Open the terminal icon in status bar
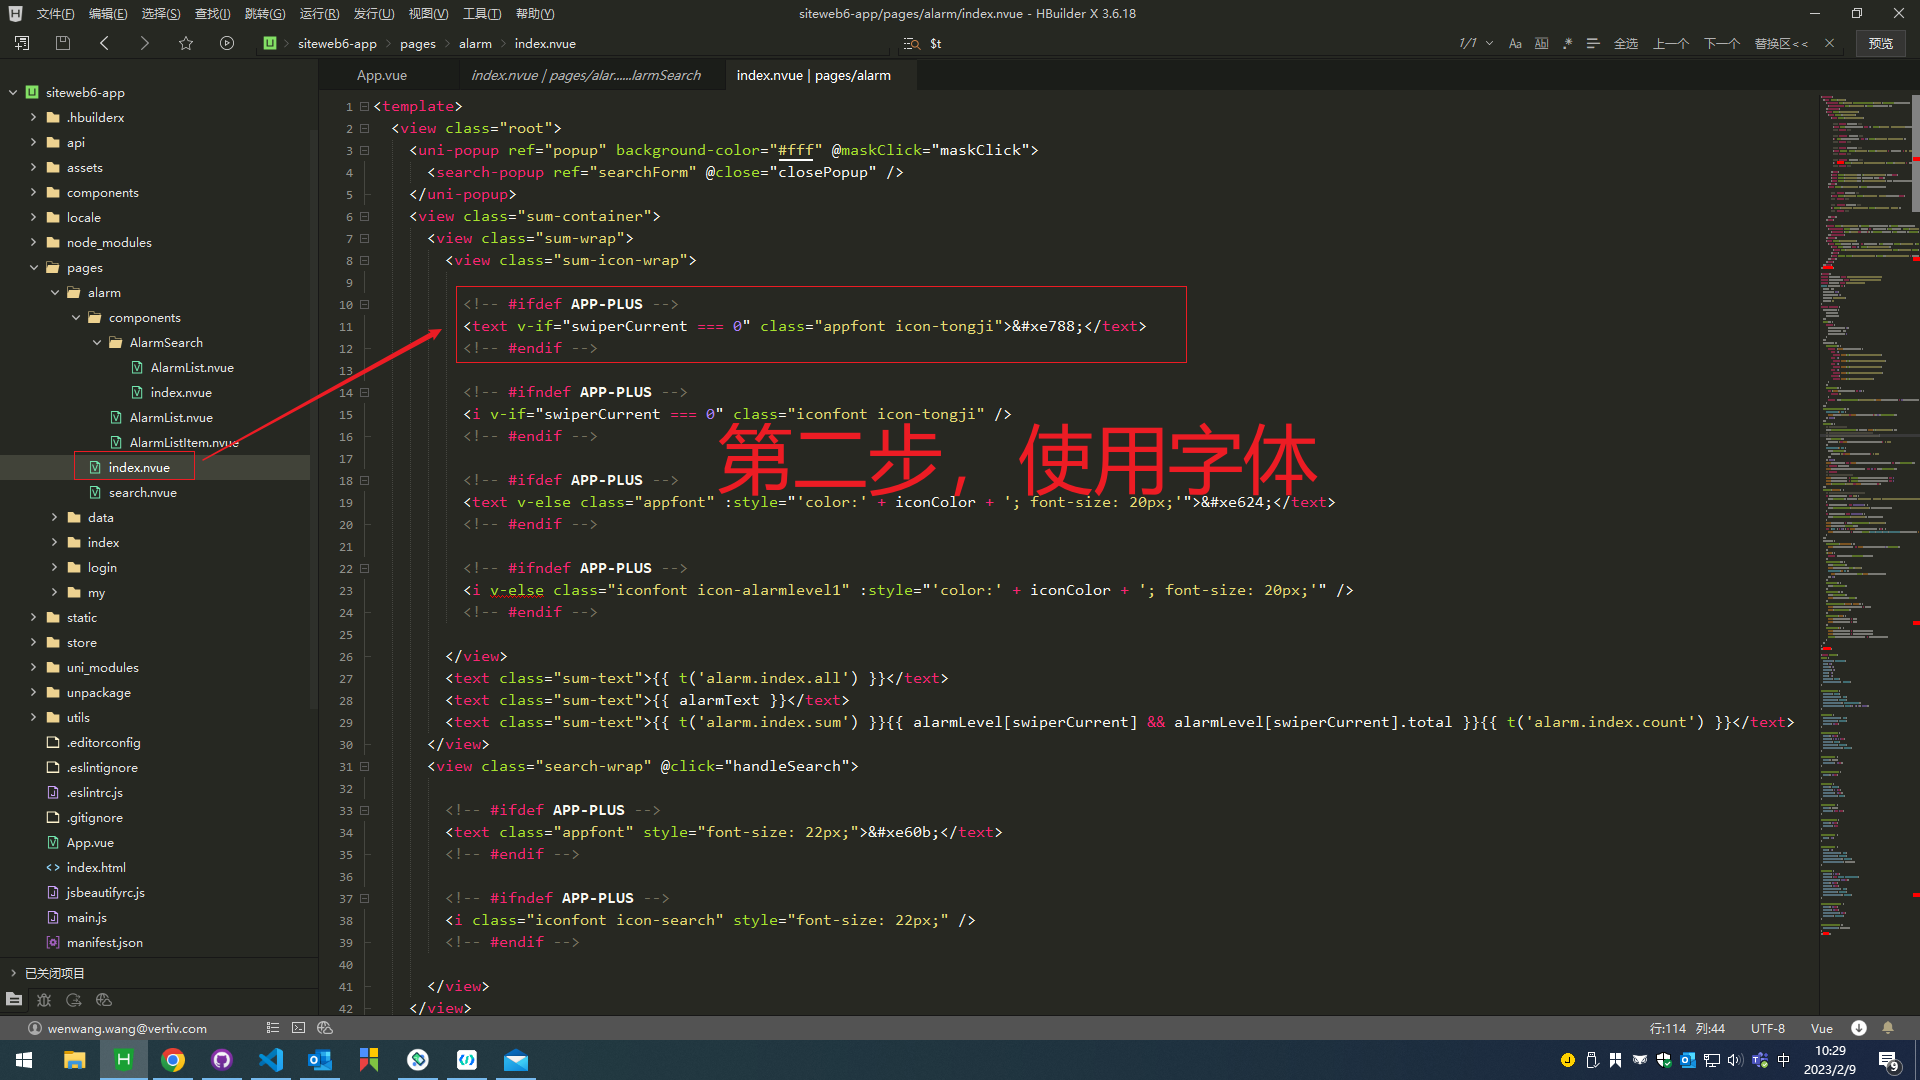 click(x=298, y=1028)
